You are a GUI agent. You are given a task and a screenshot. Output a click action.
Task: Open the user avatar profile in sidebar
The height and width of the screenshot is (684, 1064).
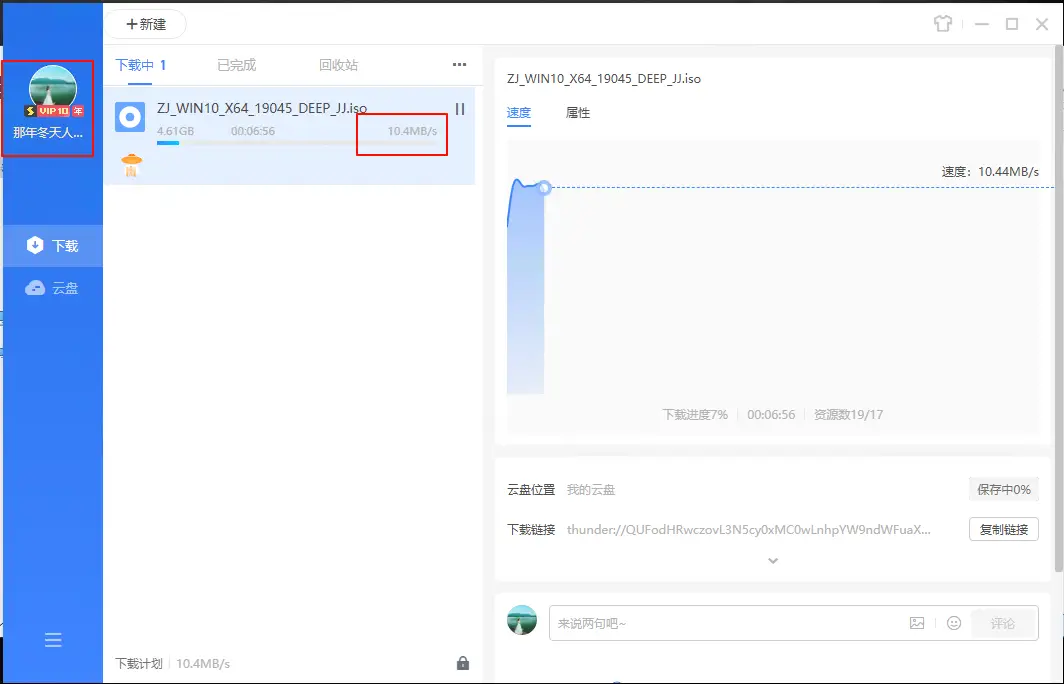click(52, 86)
